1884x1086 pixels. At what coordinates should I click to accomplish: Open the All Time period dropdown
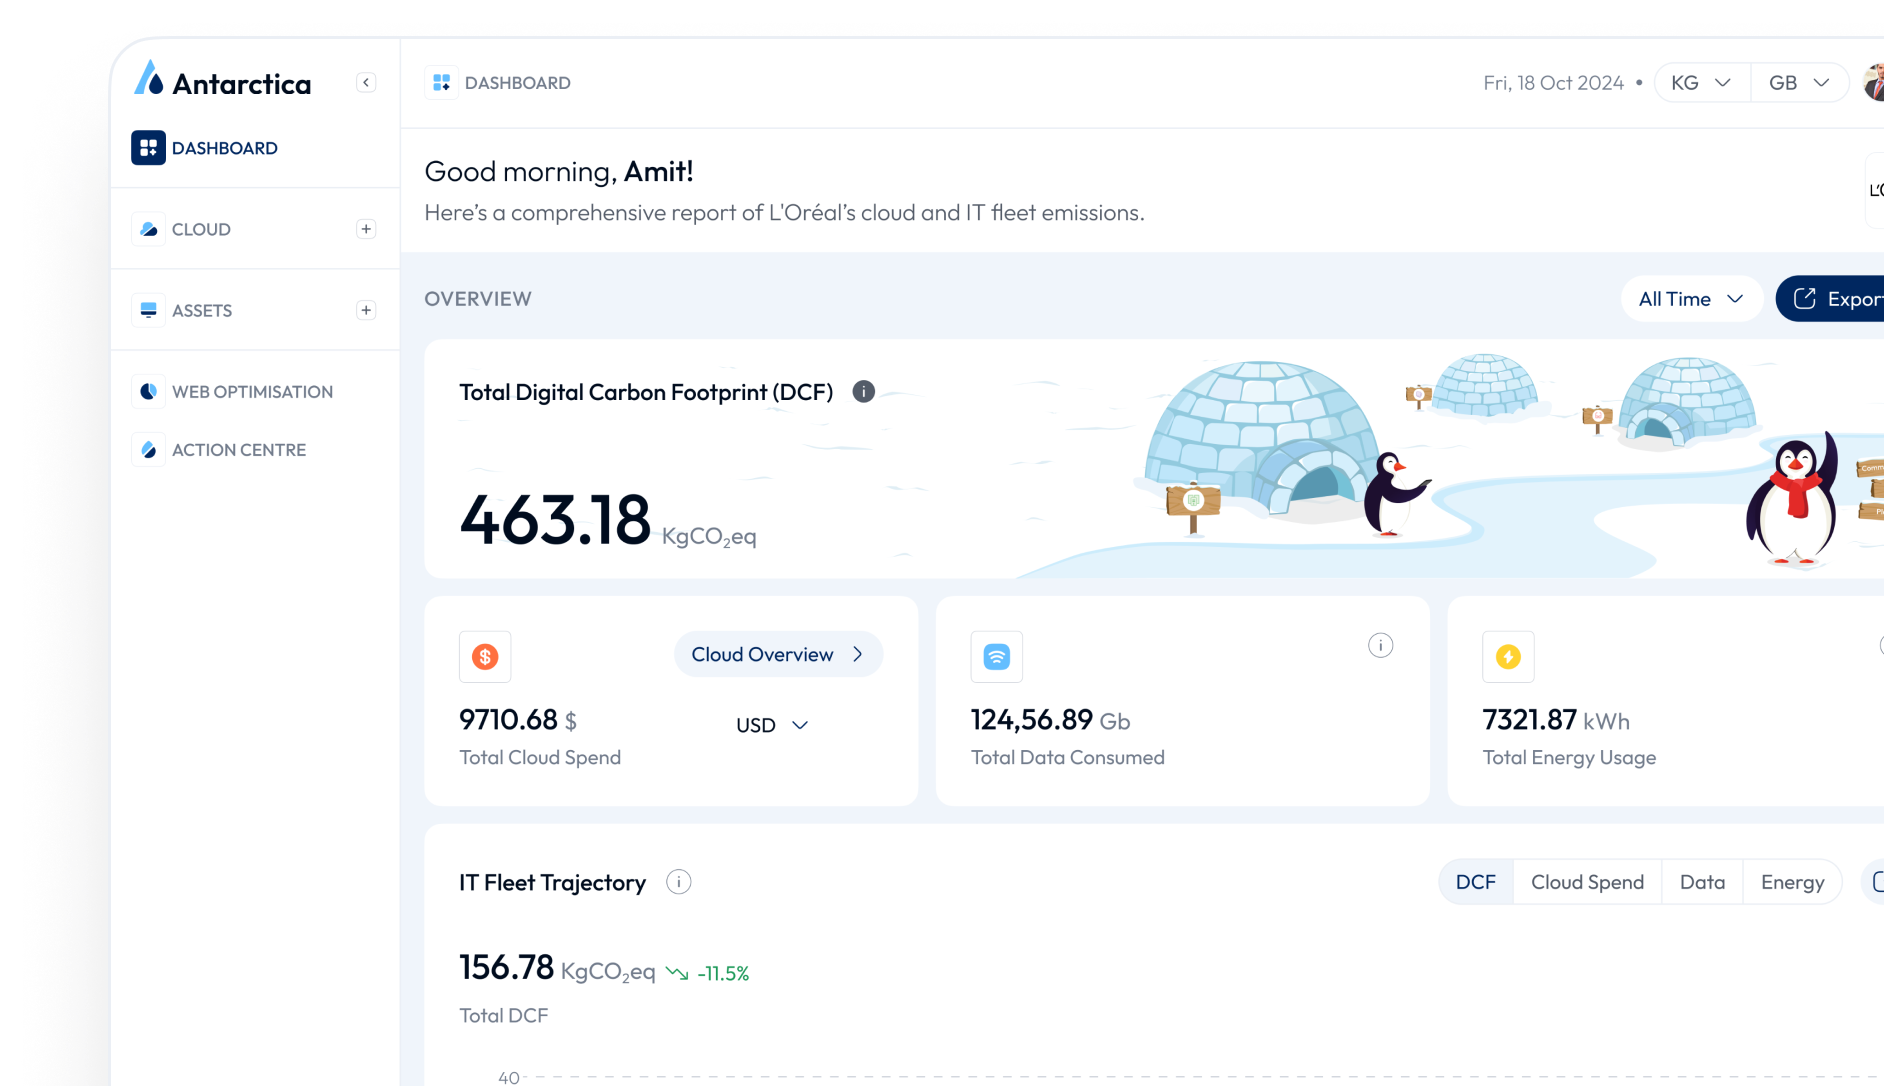pyautogui.click(x=1691, y=299)
